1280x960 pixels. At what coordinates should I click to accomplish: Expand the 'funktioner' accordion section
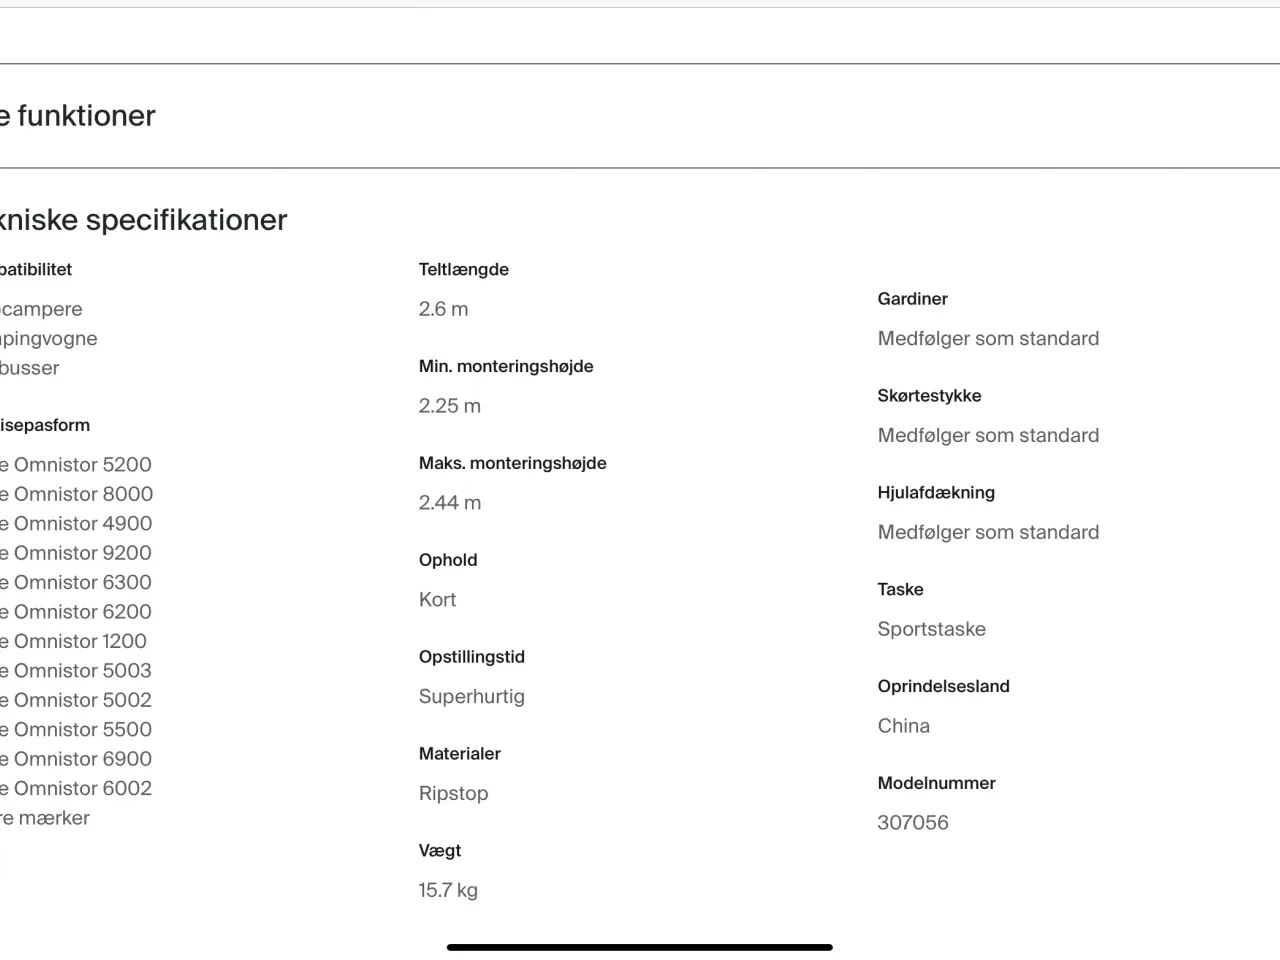click(78, 116)
